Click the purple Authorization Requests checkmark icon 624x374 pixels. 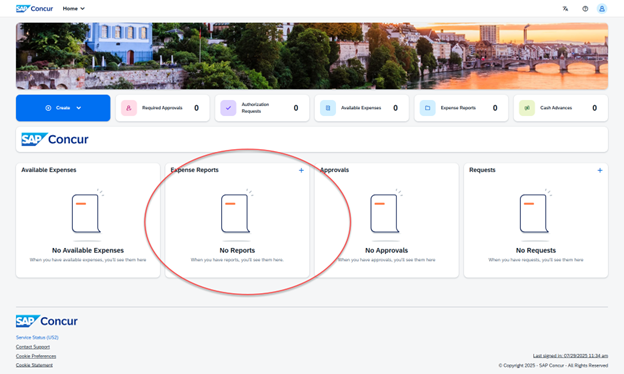(x=228, y=108)
